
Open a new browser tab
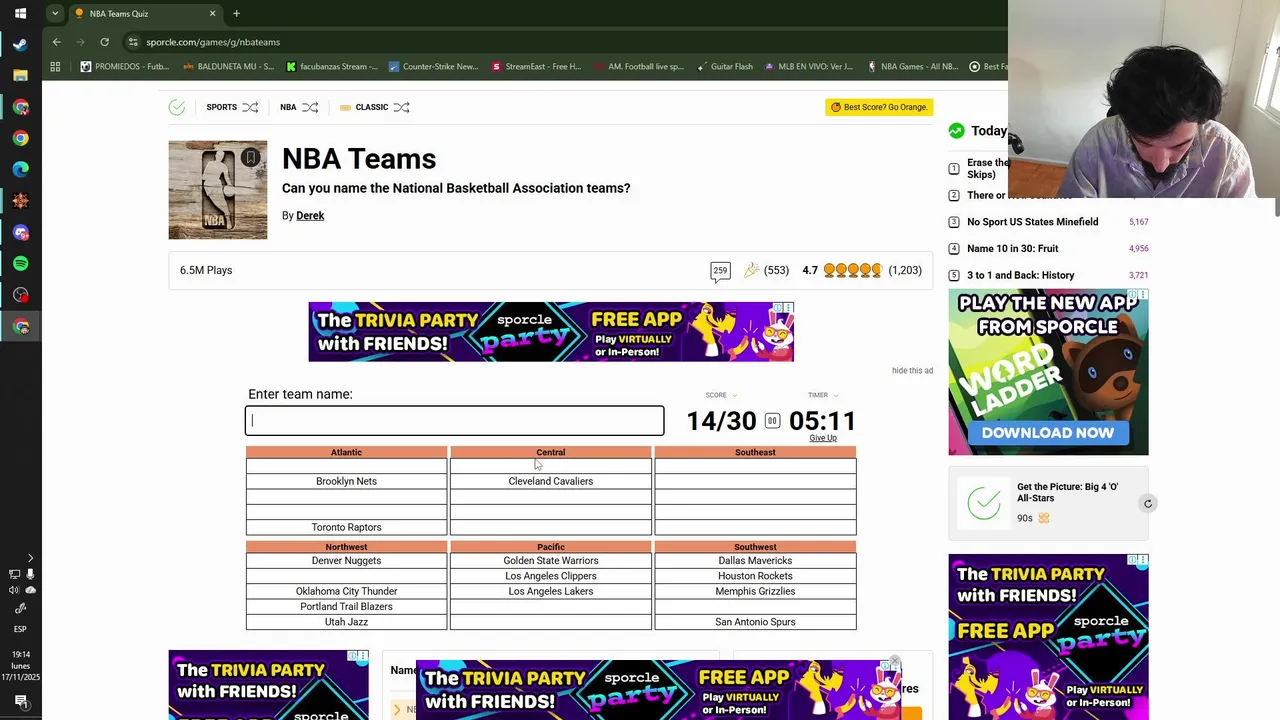(236, 14)
